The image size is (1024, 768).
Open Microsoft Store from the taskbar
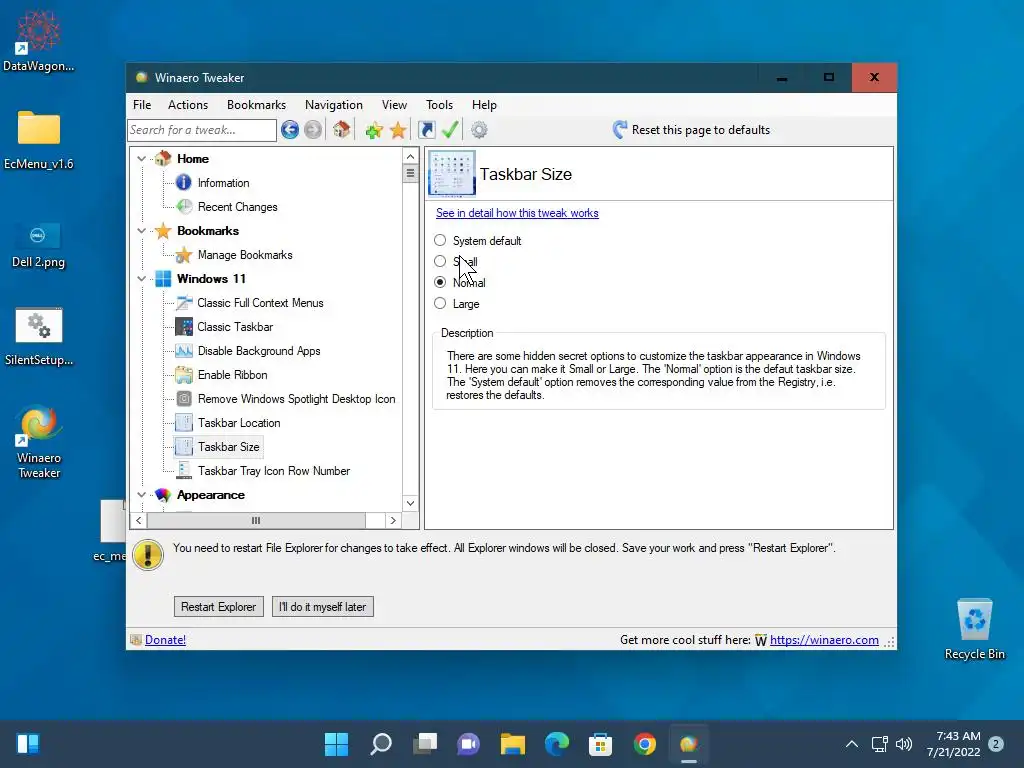600,744
